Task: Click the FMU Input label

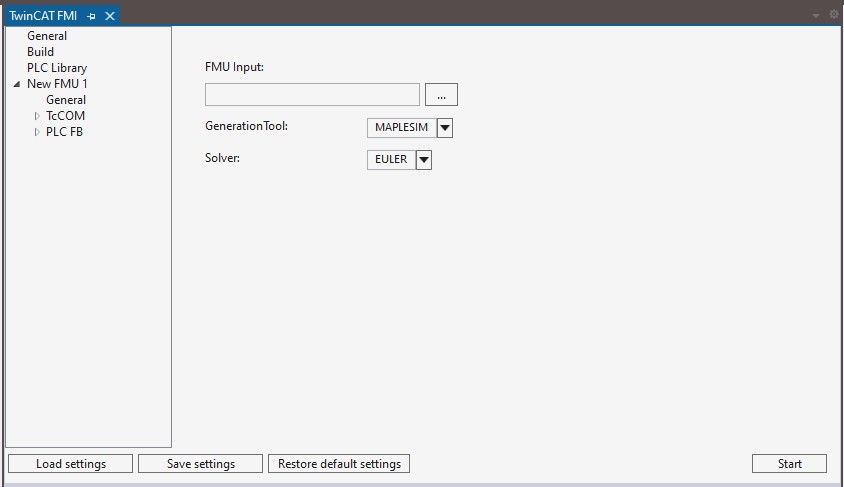Action: click(x=234, y=67)
